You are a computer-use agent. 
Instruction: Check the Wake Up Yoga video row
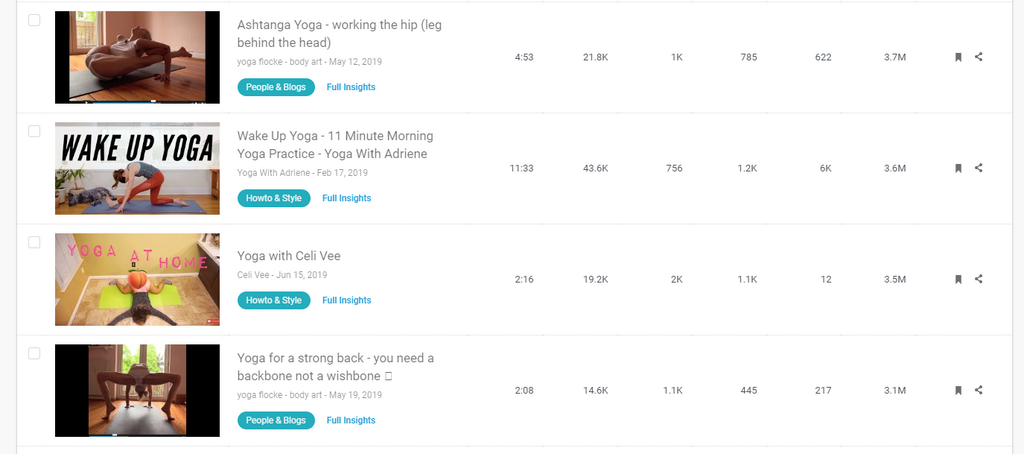pyautogui.click(x=34, y=131)
